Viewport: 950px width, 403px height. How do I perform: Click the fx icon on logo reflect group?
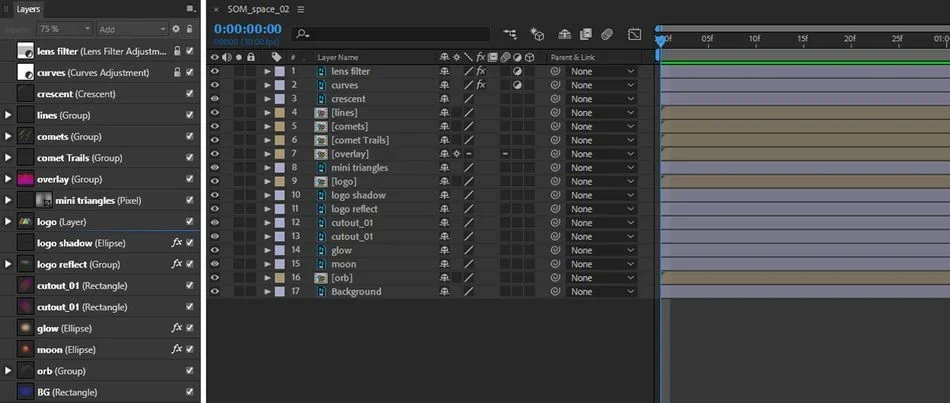[x=177, y=264]
